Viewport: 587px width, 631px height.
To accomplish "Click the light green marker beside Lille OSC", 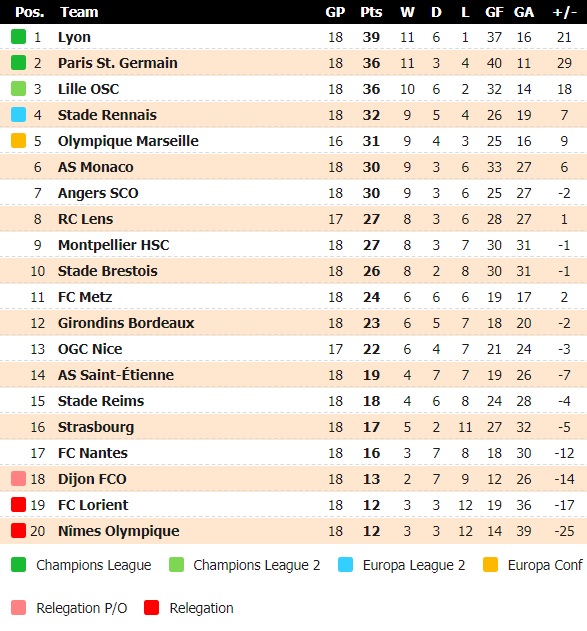I will 19,89.
